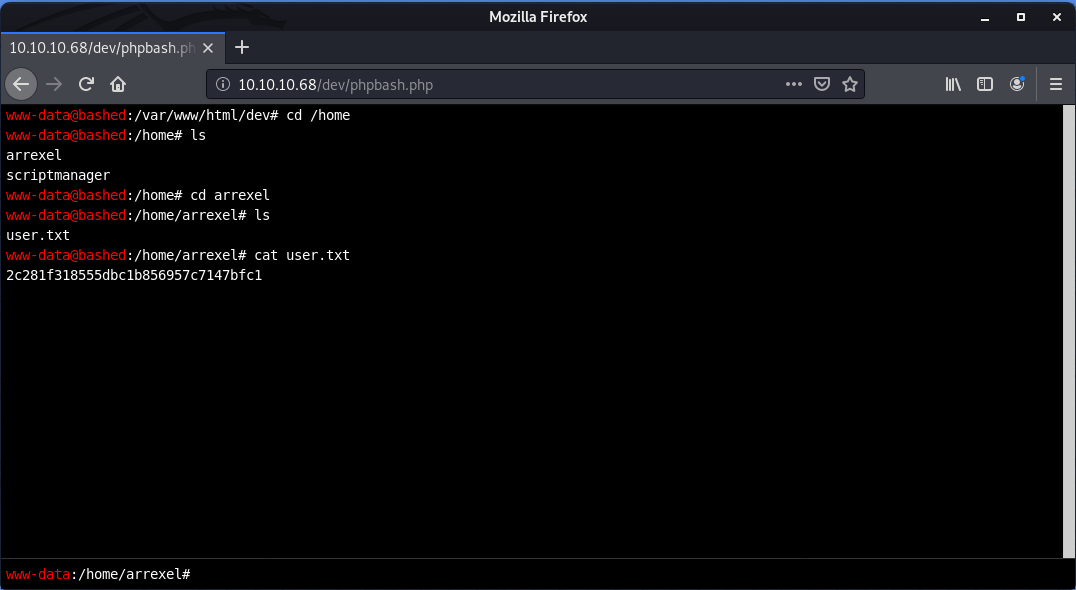View site information for 10.10.10.68
1076x590 pixels.
[221, 84]
